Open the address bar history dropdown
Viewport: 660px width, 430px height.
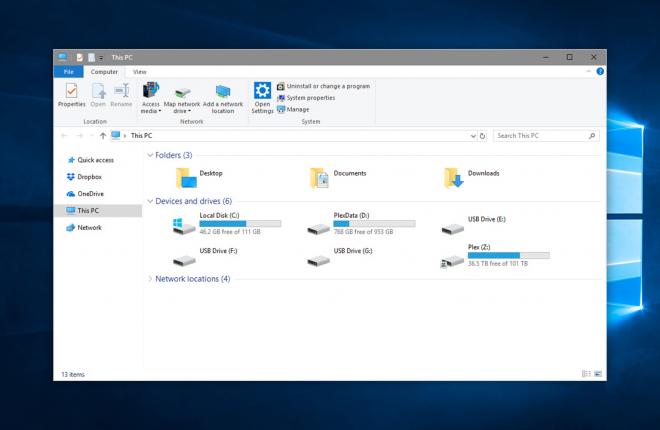(472, 135)
